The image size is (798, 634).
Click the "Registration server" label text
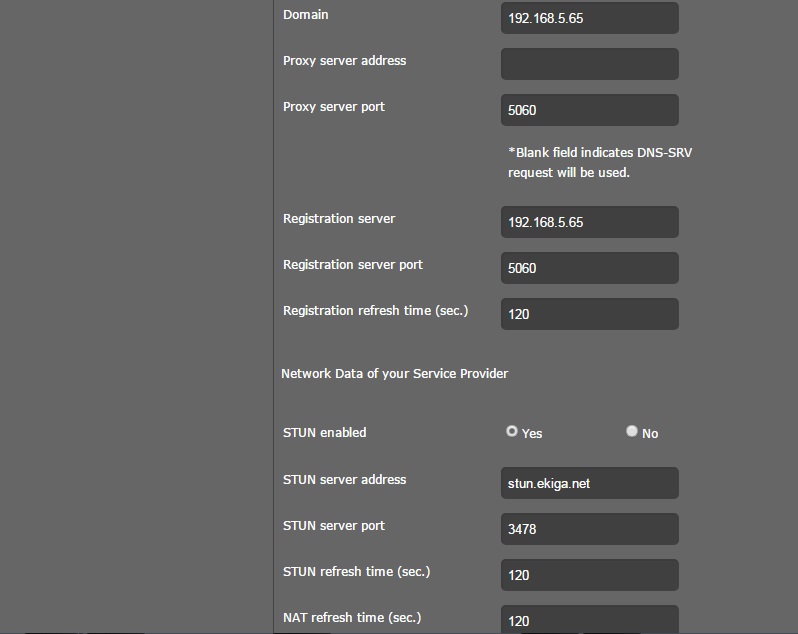coord(339,219)
